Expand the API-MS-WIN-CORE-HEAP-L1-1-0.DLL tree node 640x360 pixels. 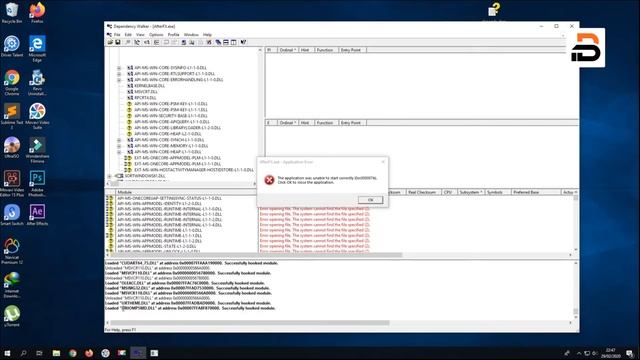point(119,152)
